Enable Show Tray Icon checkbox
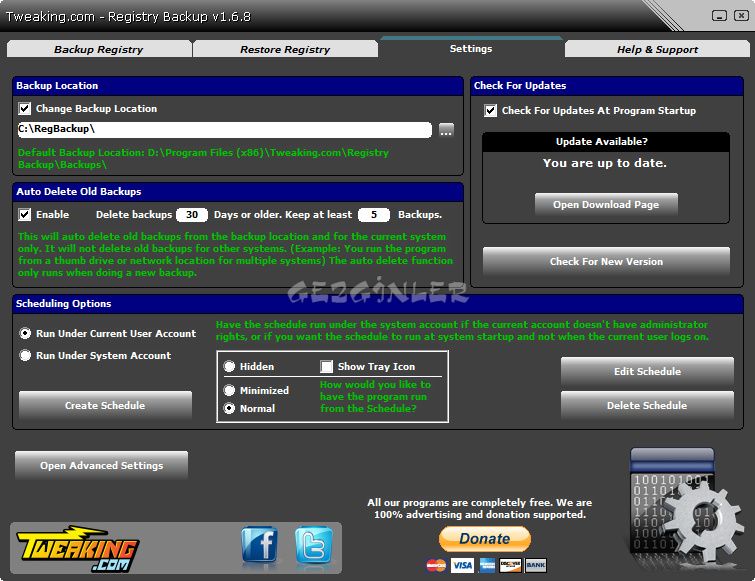The width and height of the screenshot is (755, 581). (x=326, y=367)
